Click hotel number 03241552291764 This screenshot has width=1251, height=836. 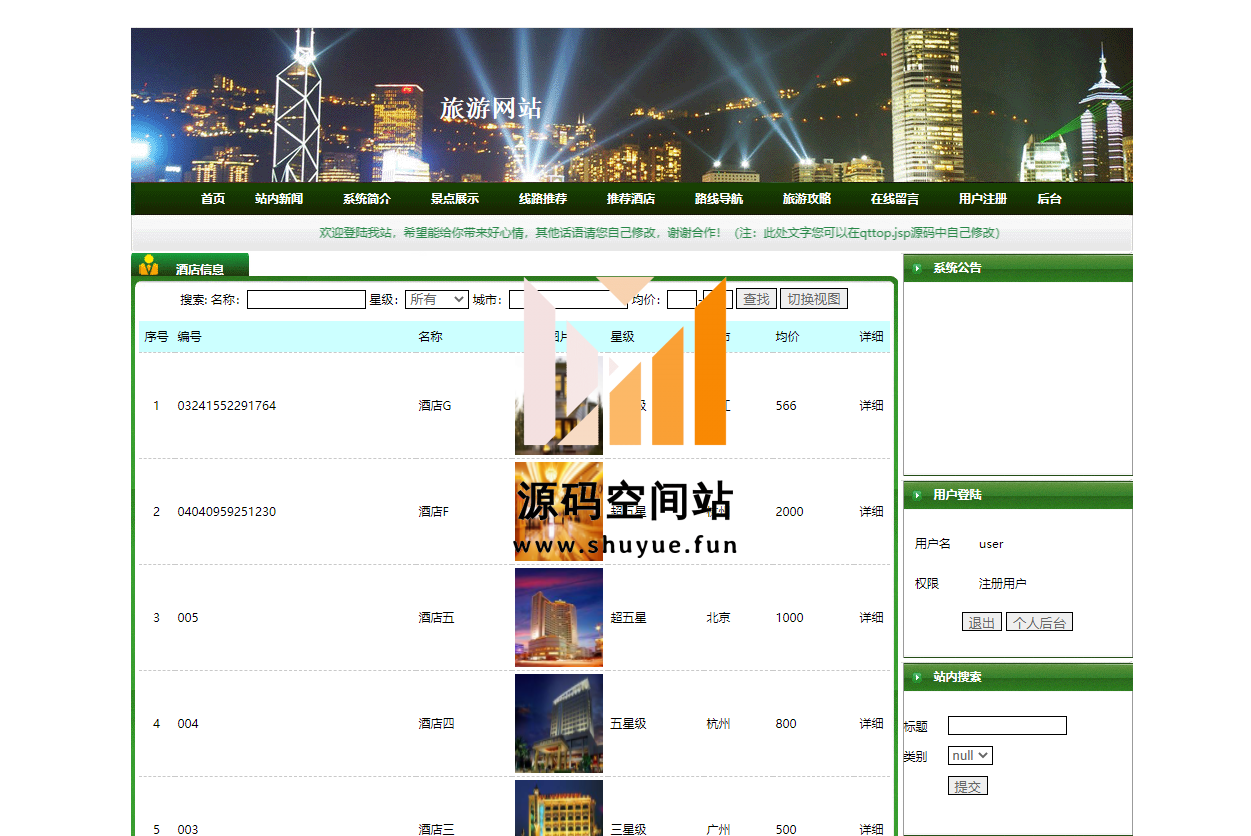[227, 406]
